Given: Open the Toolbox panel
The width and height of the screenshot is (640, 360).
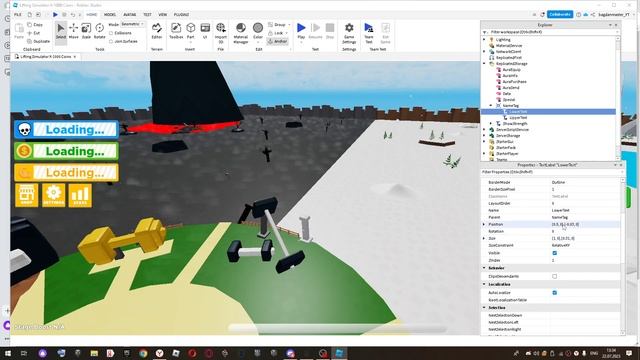Looking at the screenshot, I should (x=176, y=31).
